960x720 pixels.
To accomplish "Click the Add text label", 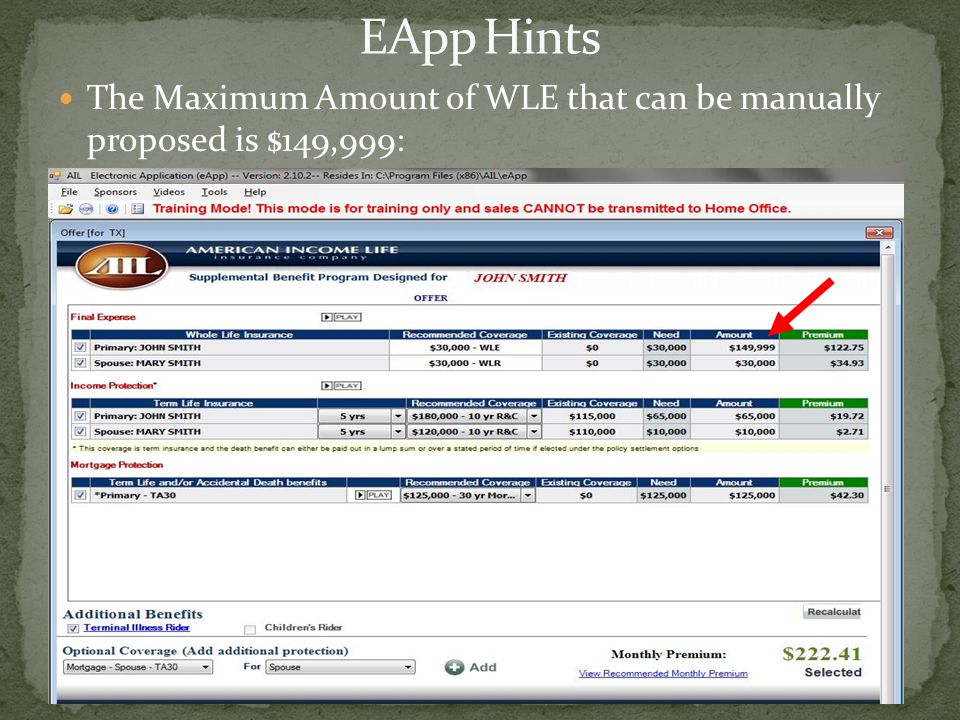I will point(483,667).
